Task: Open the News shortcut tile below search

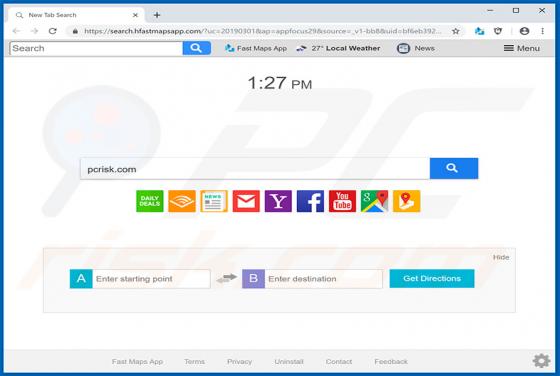Action: pos(214,201)
